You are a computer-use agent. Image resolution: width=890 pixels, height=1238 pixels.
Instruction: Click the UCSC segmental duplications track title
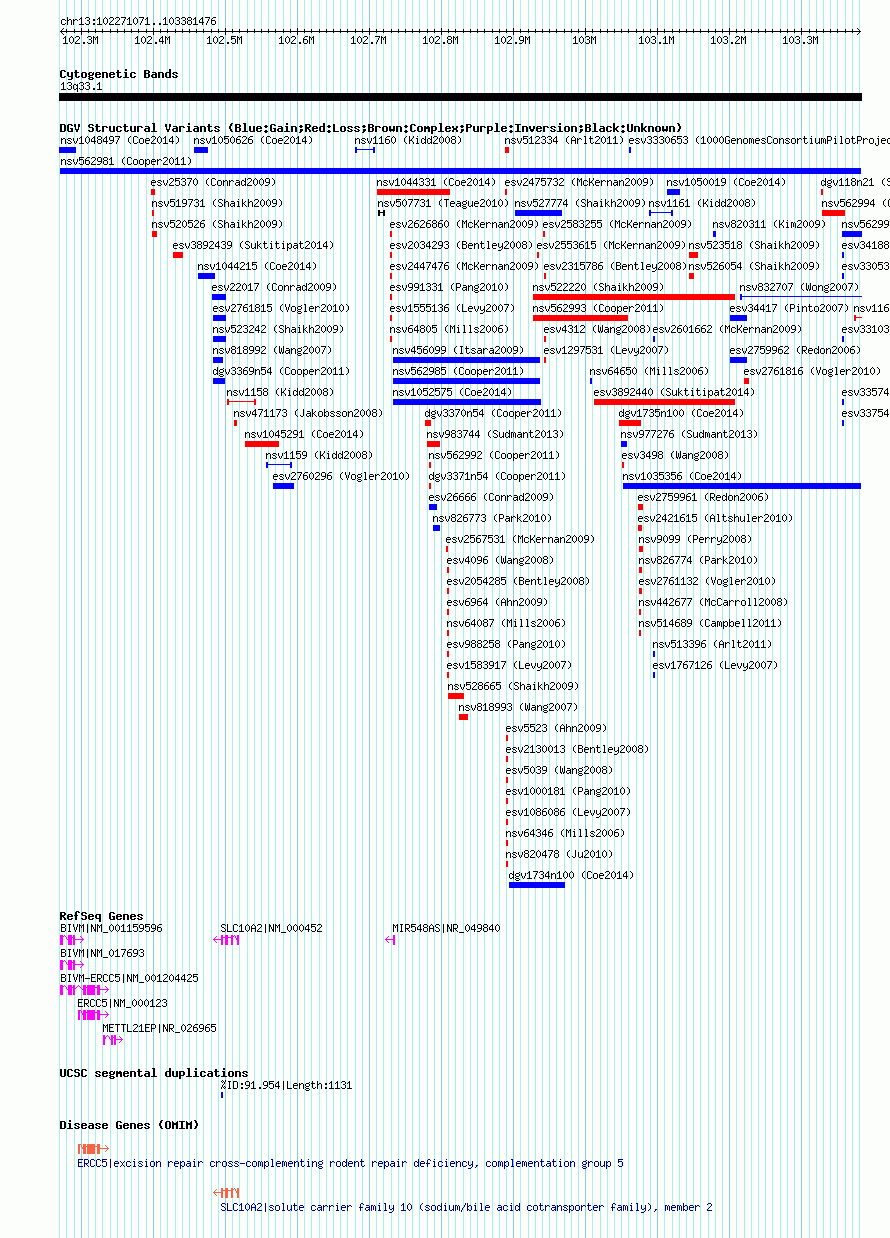pos(154,1073)
